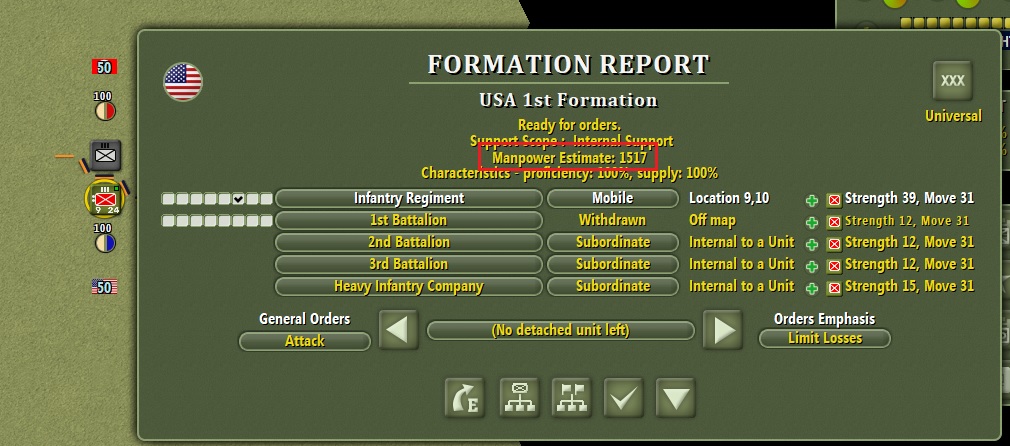Click Strength 39, Move 31 text
Screen dimensions: 1010x446
[909, 199]
